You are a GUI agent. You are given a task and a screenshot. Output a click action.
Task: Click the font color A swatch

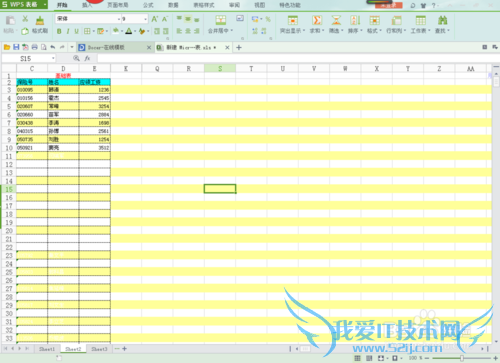pyautogui.click(x=129, y=31)
